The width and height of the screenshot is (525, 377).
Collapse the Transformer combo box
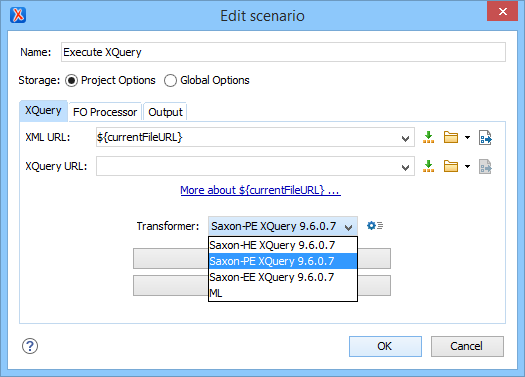coord(348,227)
